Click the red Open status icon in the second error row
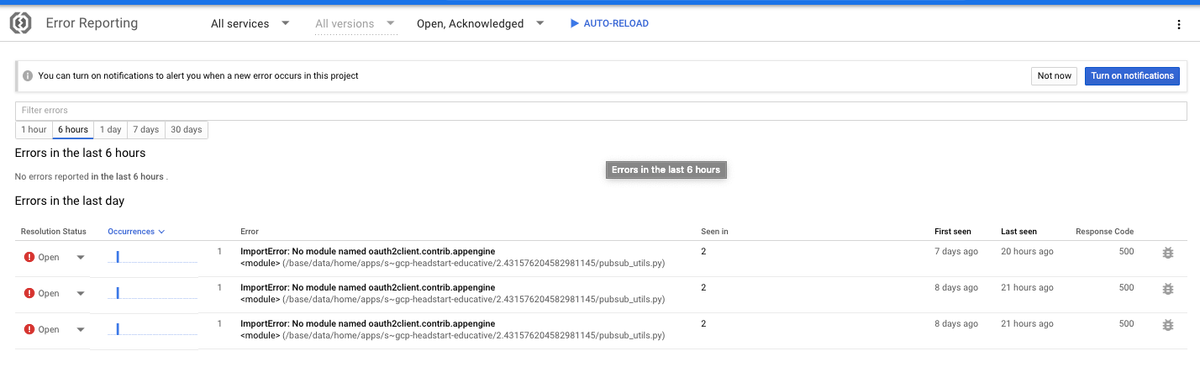Screen dimensions: 1200x376 point(29,293)
